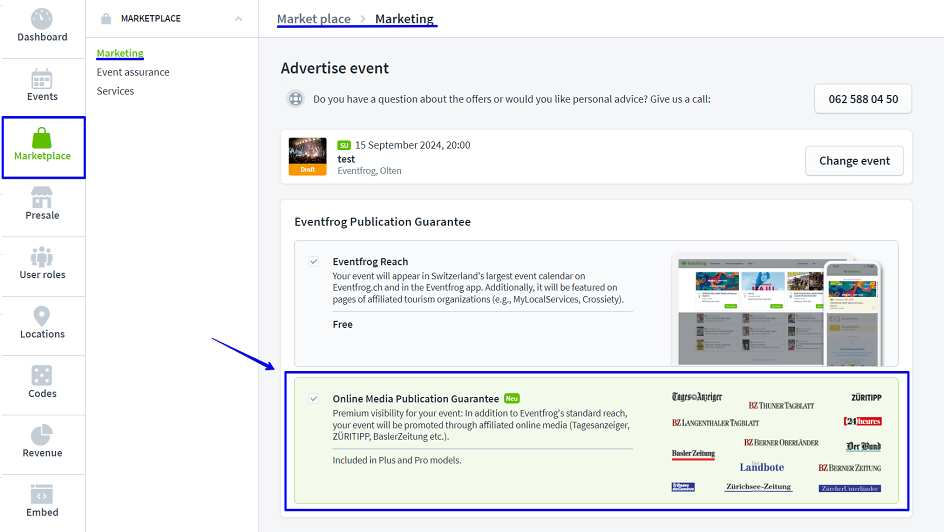Click the Eventfrog Reach preview image
The image size is (944, 532).
779,309
